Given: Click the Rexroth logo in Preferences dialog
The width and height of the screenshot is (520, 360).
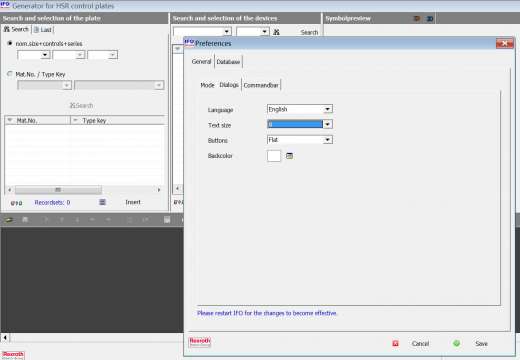Looking at the screenshot, I should tap(200, 342).
